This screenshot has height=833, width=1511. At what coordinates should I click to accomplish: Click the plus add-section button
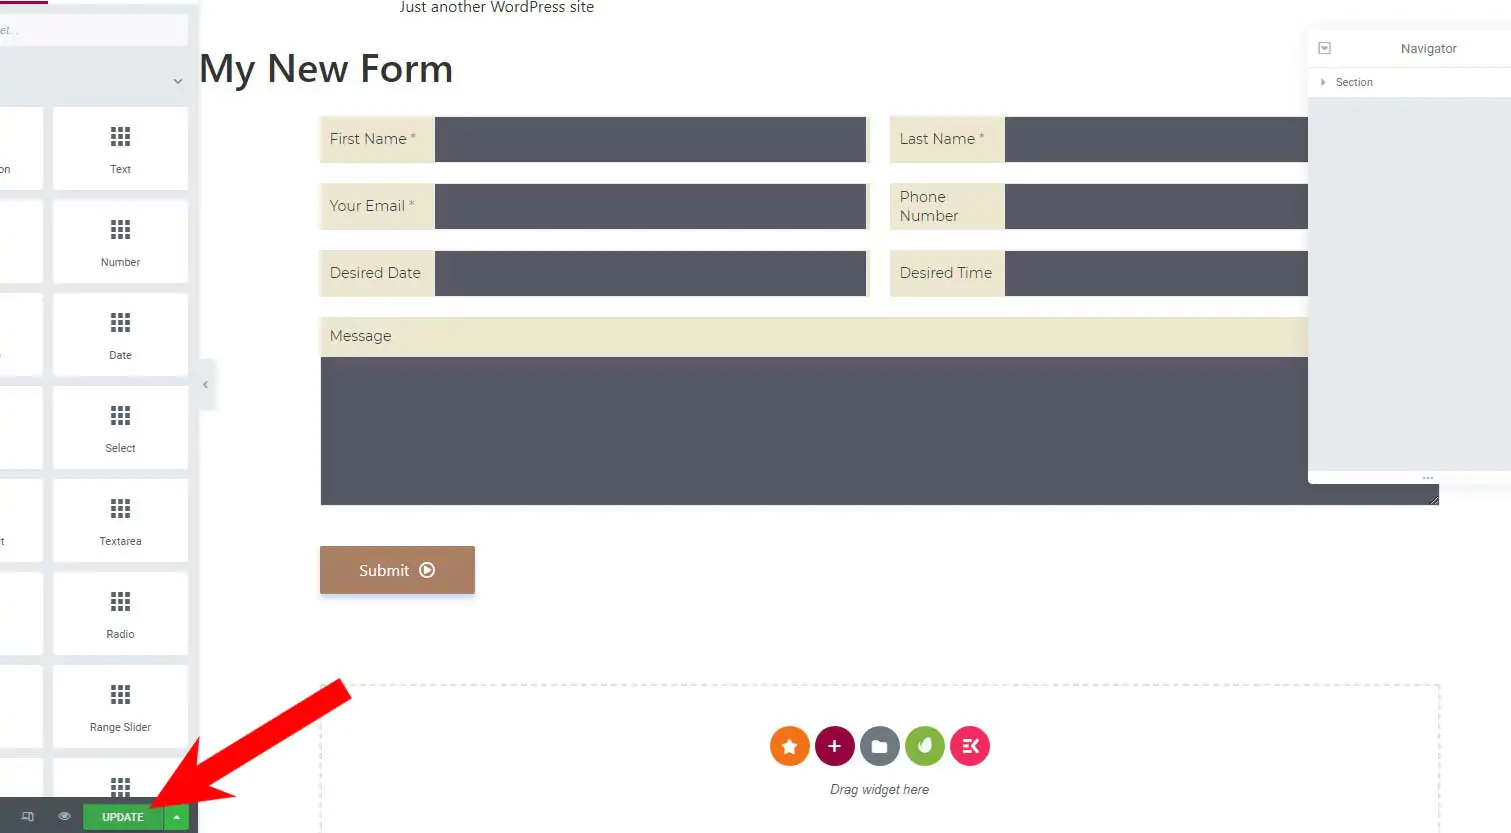834,746
